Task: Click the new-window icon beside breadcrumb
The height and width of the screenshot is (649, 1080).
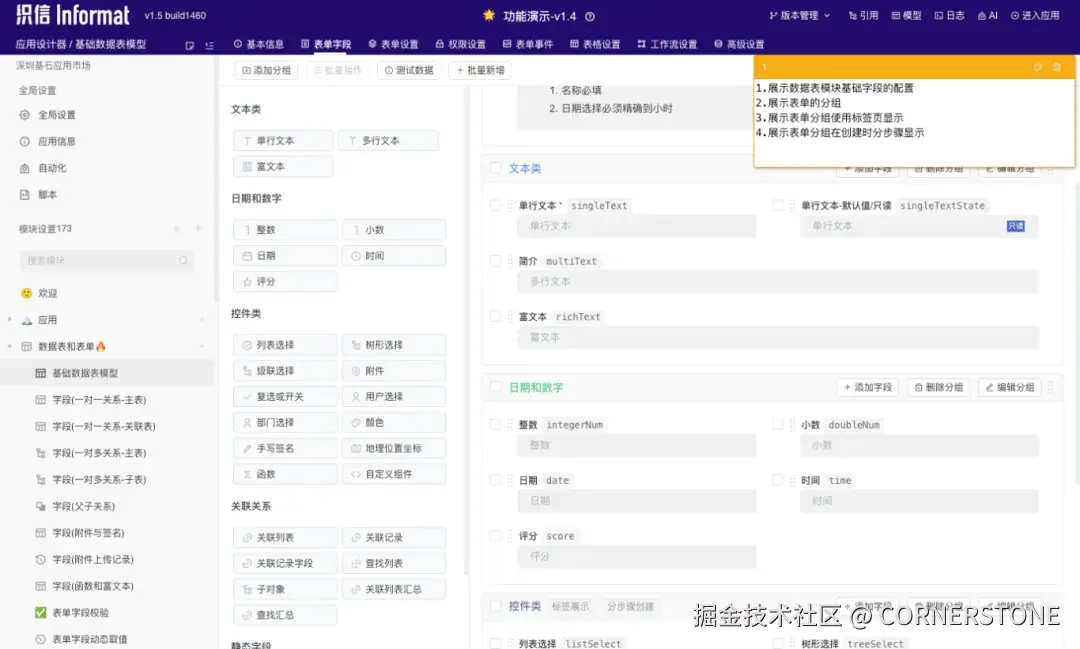Action: (x=189, y=45)
